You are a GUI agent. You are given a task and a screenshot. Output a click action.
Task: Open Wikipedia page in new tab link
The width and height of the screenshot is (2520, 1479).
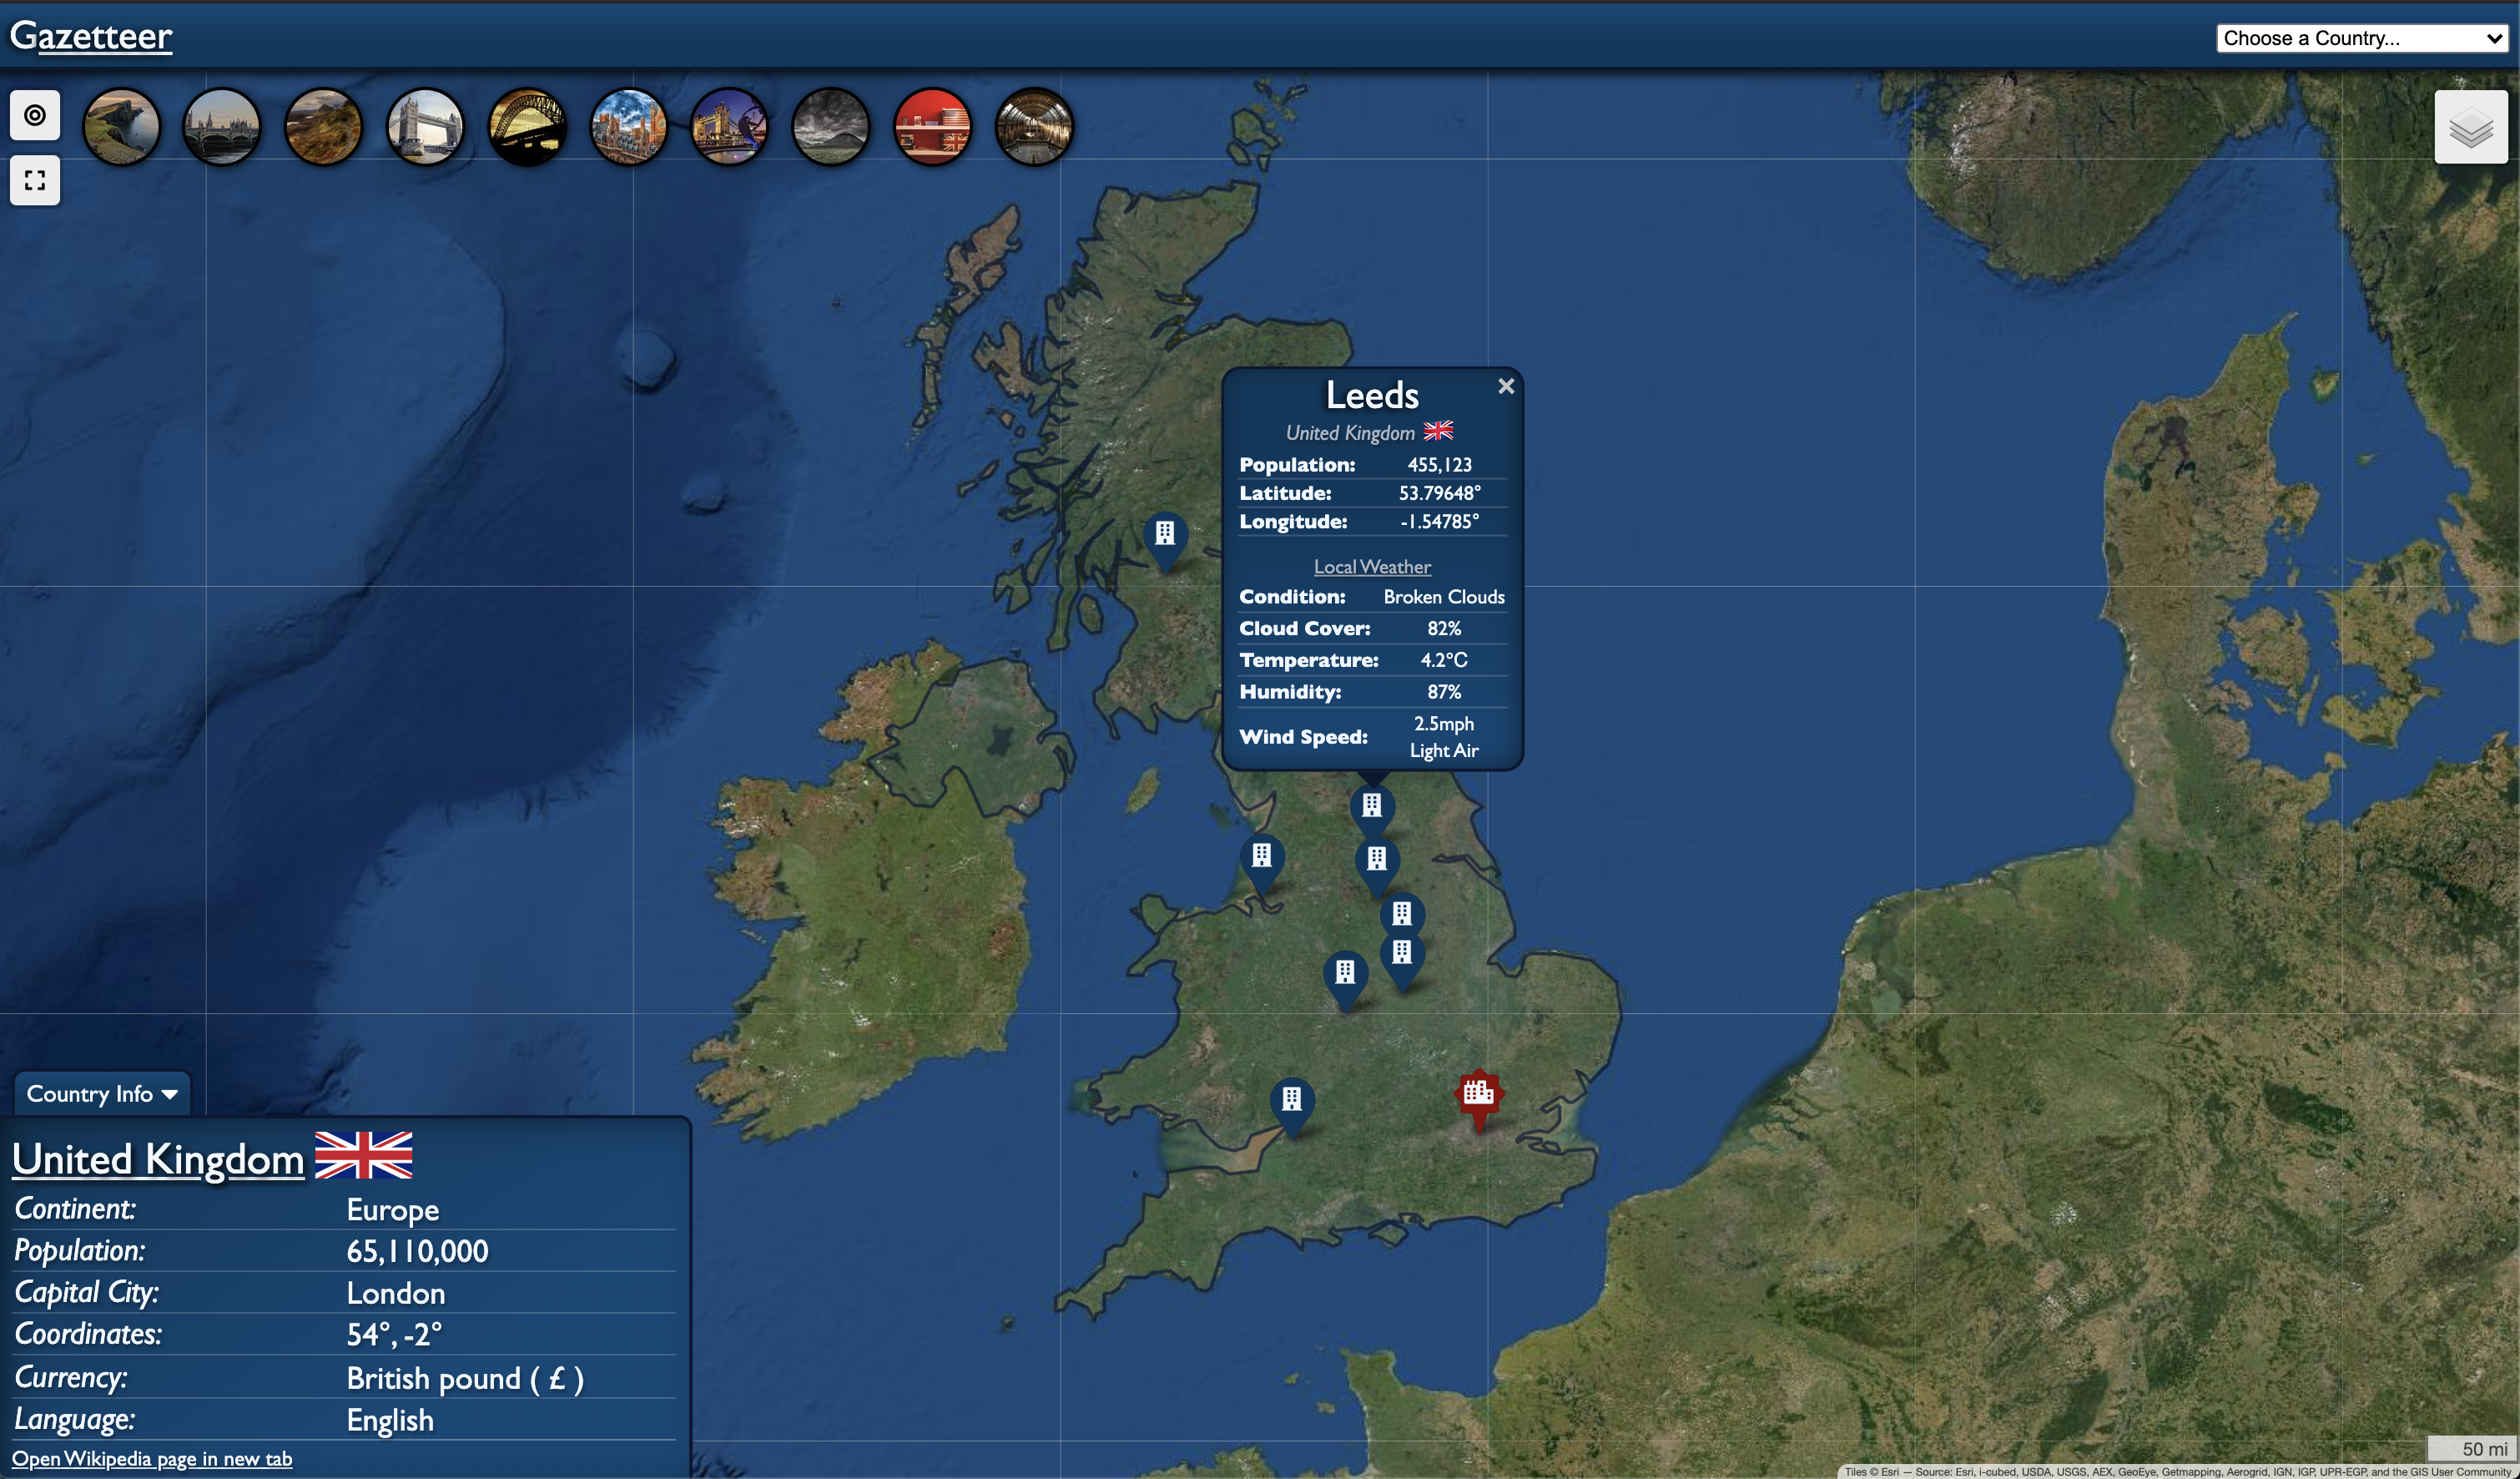152,1459
